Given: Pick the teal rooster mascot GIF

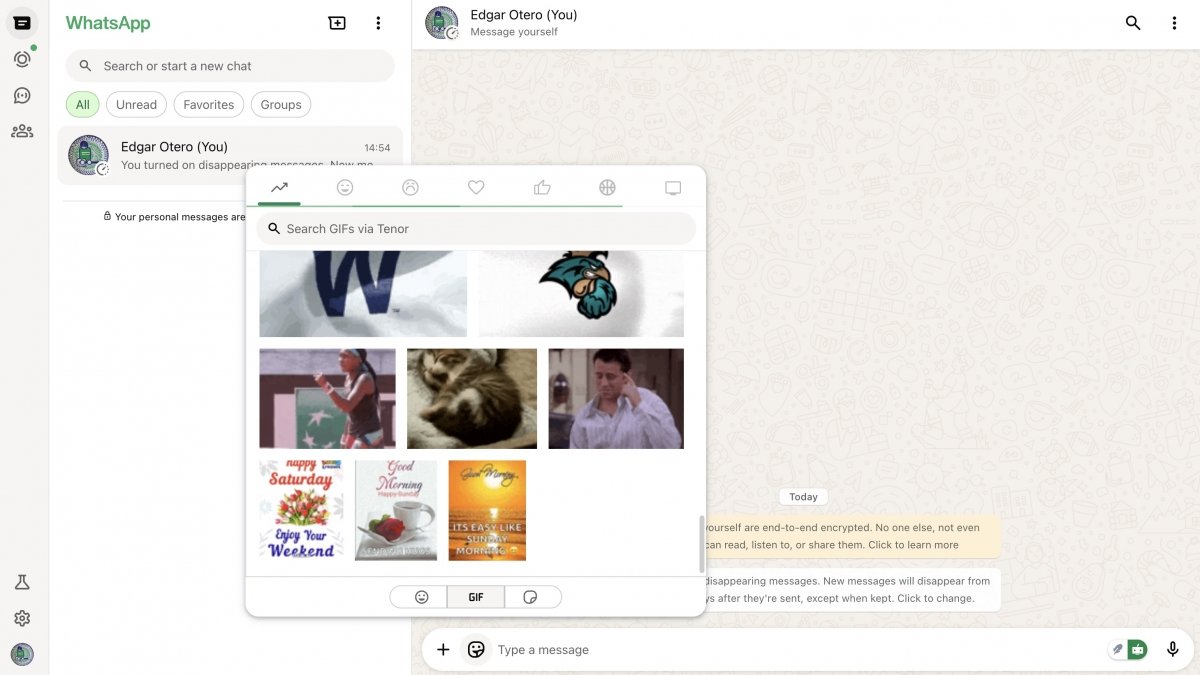Looking at the screenshot, I should [x=581, y=294].
